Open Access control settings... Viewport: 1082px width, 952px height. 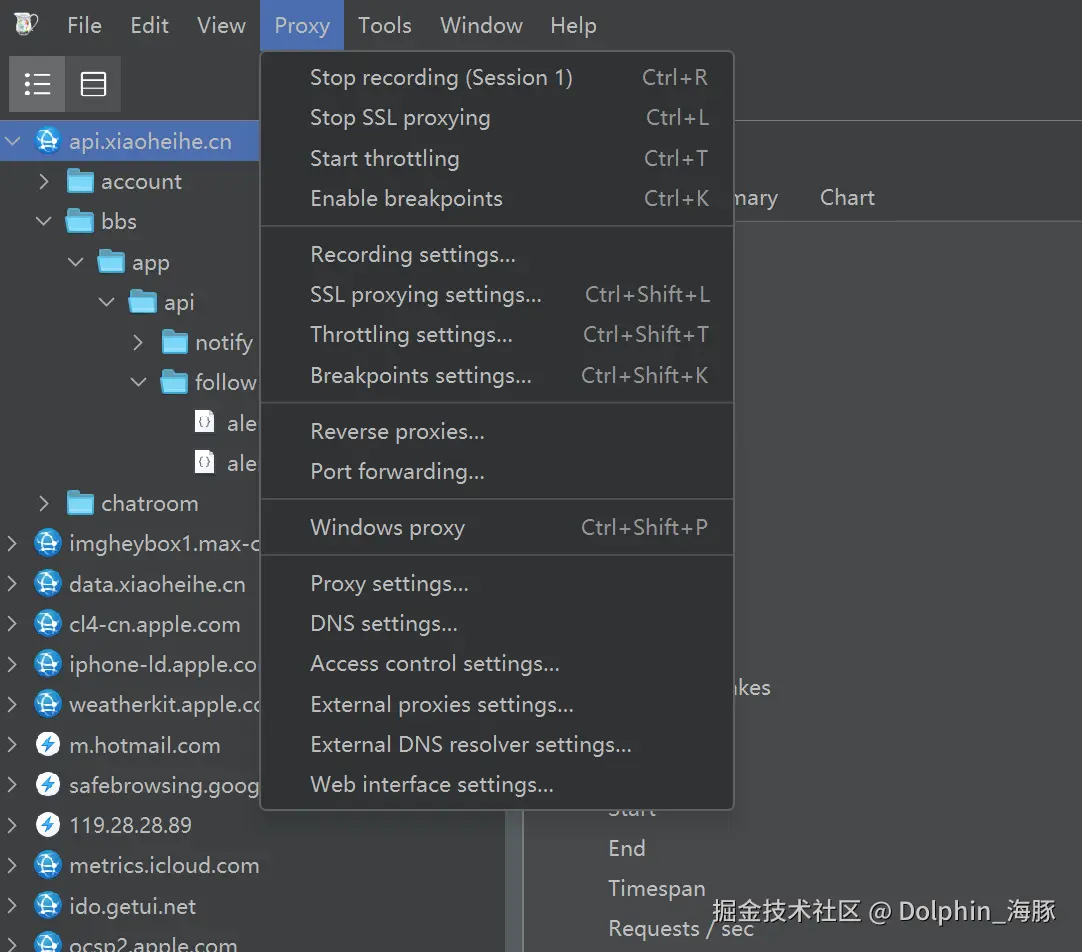[497, 664]
